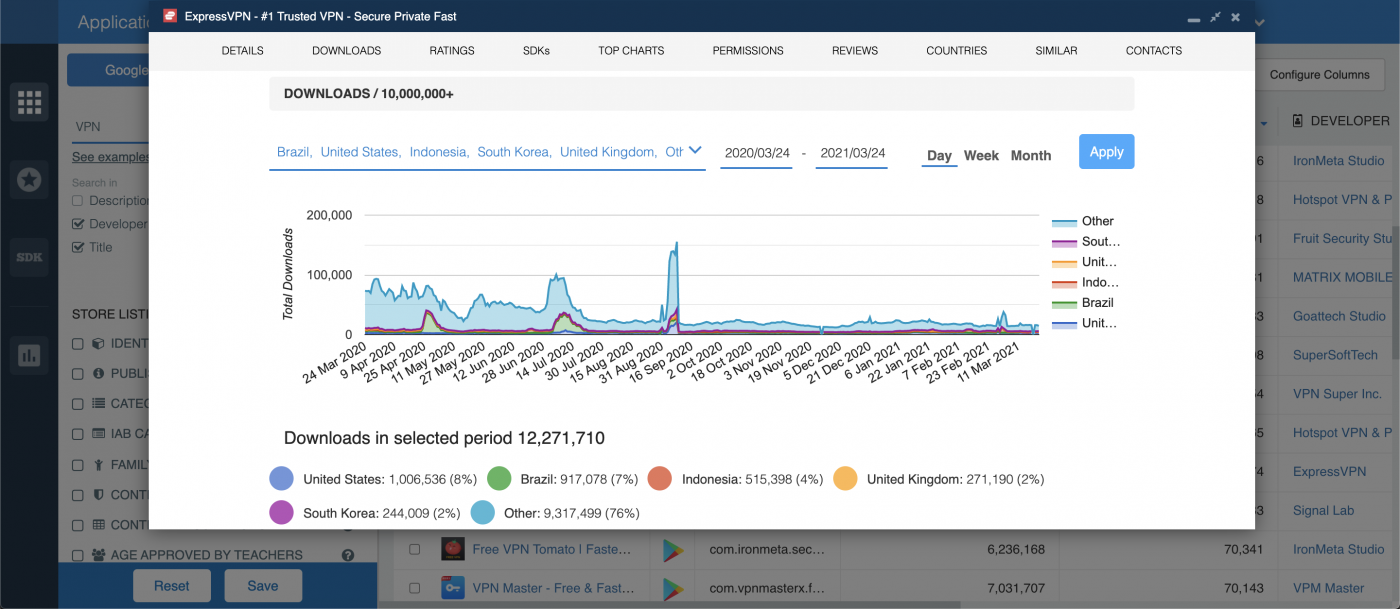Set chart granularity to Week
The width and height of the screenshot is (1400, 609).
[981, 155]
